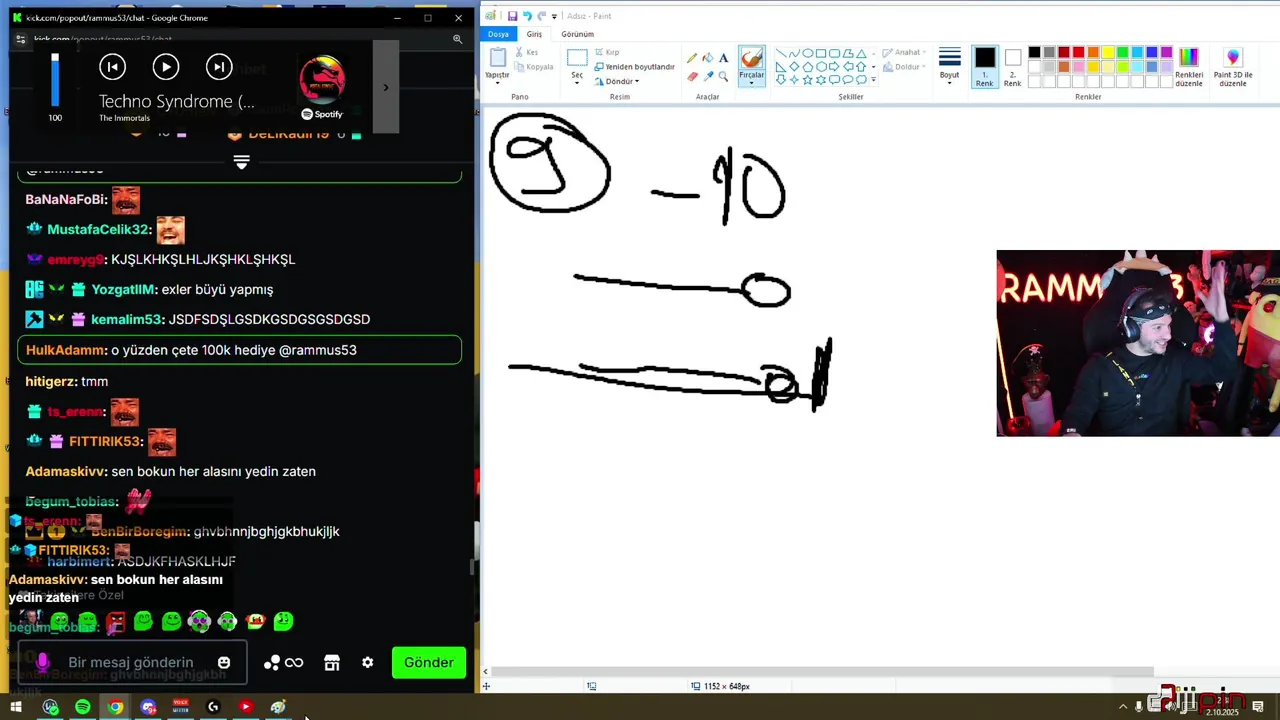Expand the Fırçalar brushes dropdown arrow
Viewport: 1280px width, 720px height.
coord(751,82)
